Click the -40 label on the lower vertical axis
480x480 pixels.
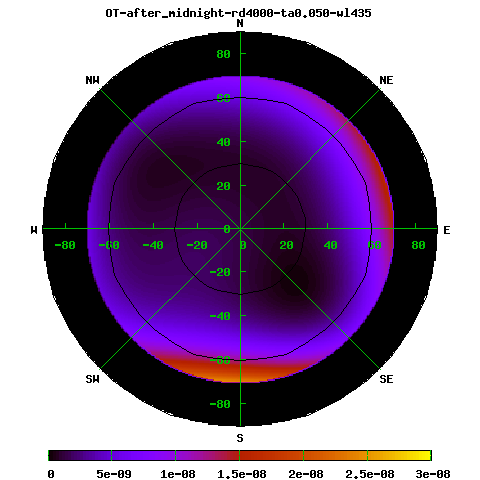point(220,316)
